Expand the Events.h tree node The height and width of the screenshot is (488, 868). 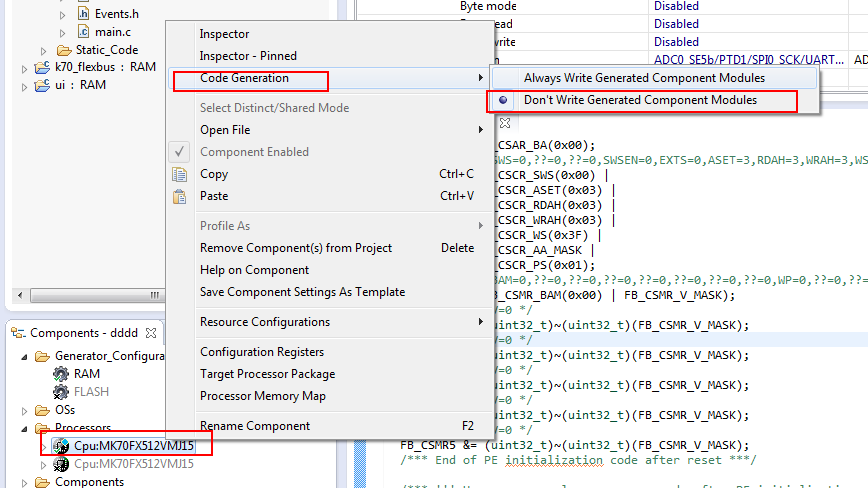[x=63, y=15]
